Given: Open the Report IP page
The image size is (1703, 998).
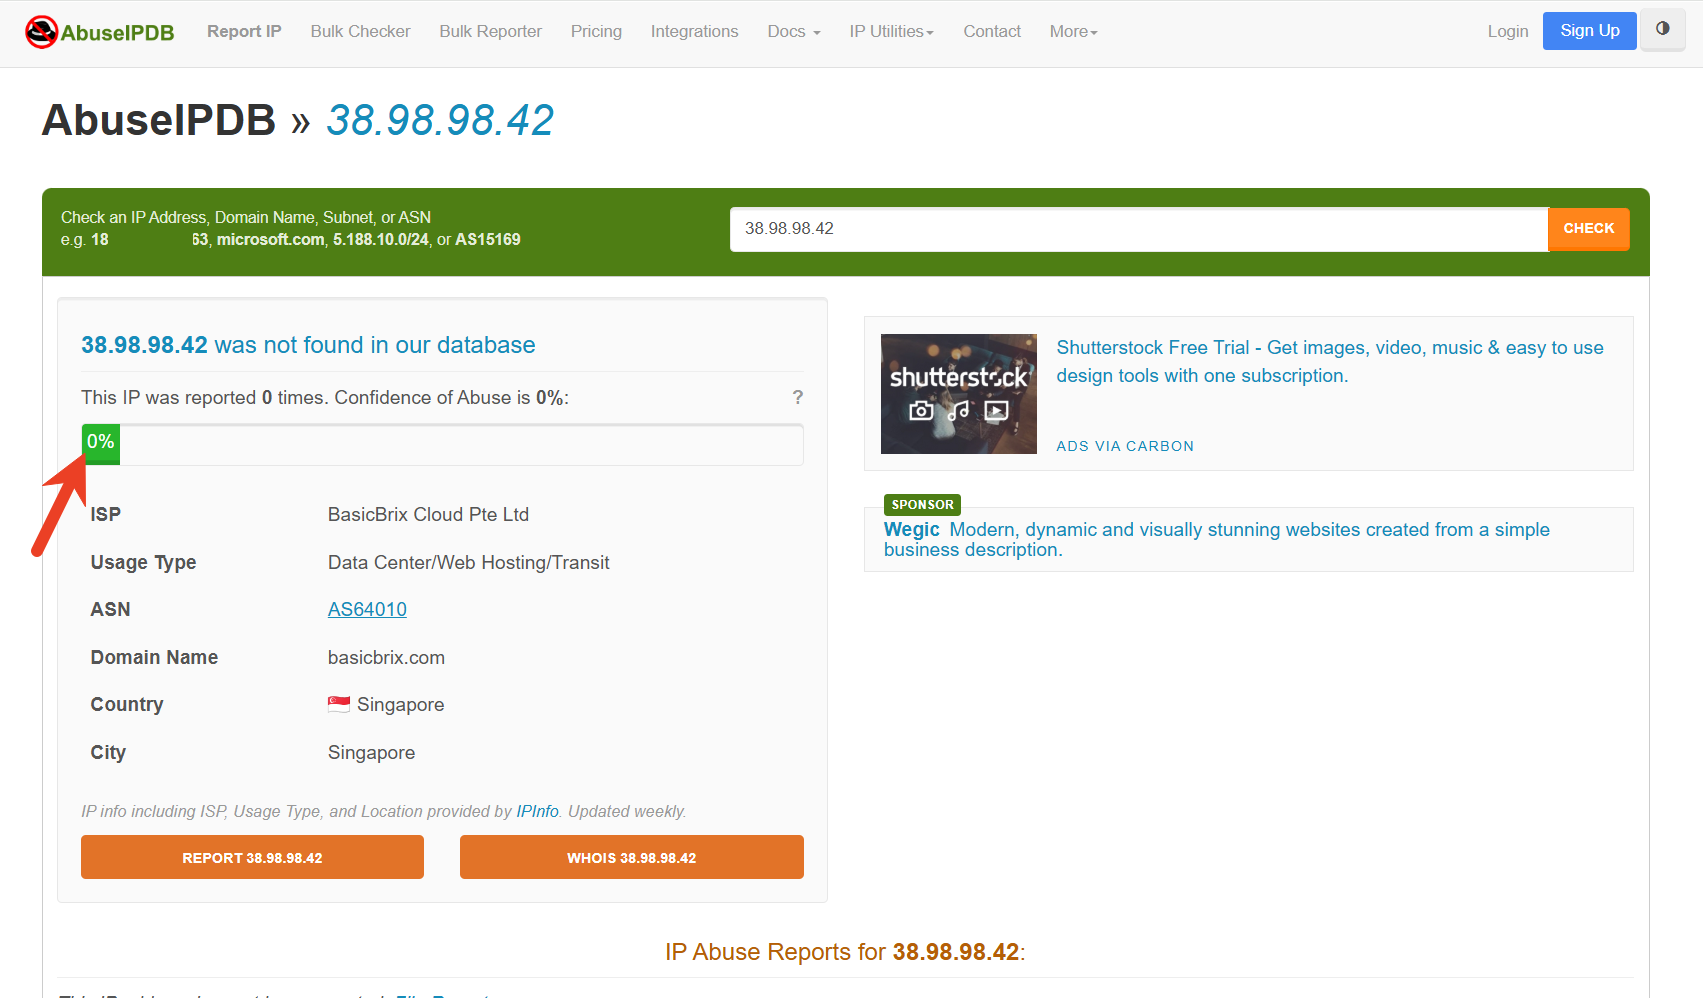Looking at the screenshot, I should [244, 32].
